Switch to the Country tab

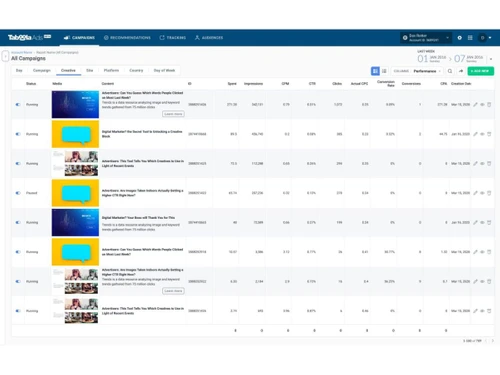point(136,70)
